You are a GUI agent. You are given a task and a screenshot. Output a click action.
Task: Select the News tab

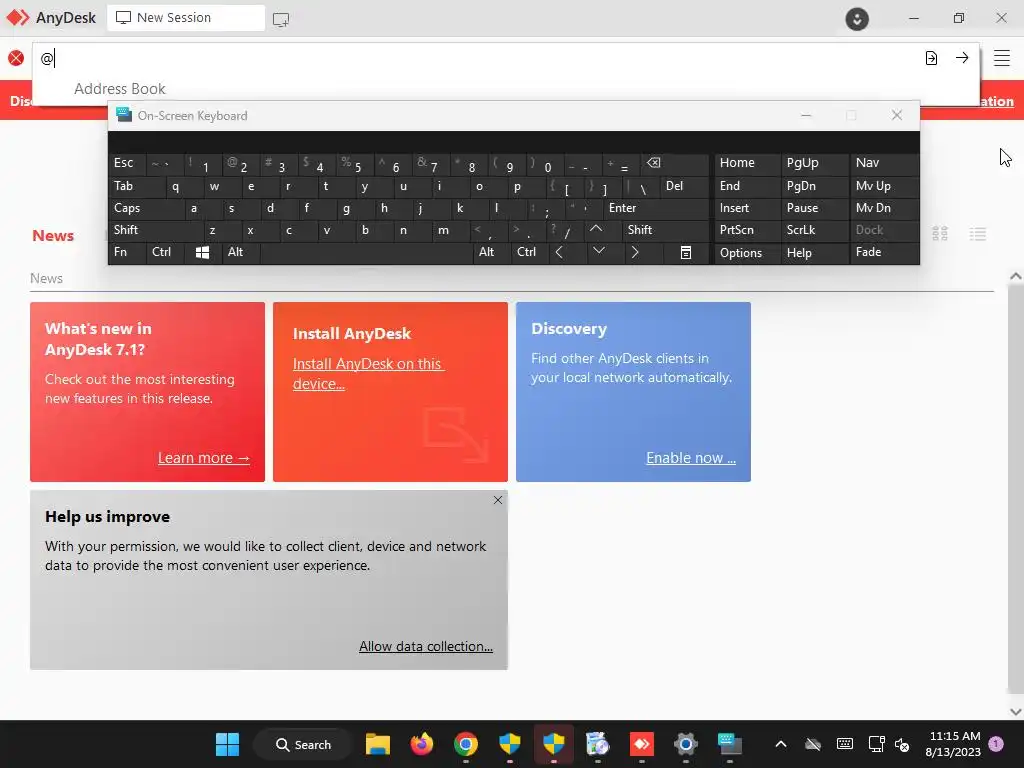click(x=53, y=236)
